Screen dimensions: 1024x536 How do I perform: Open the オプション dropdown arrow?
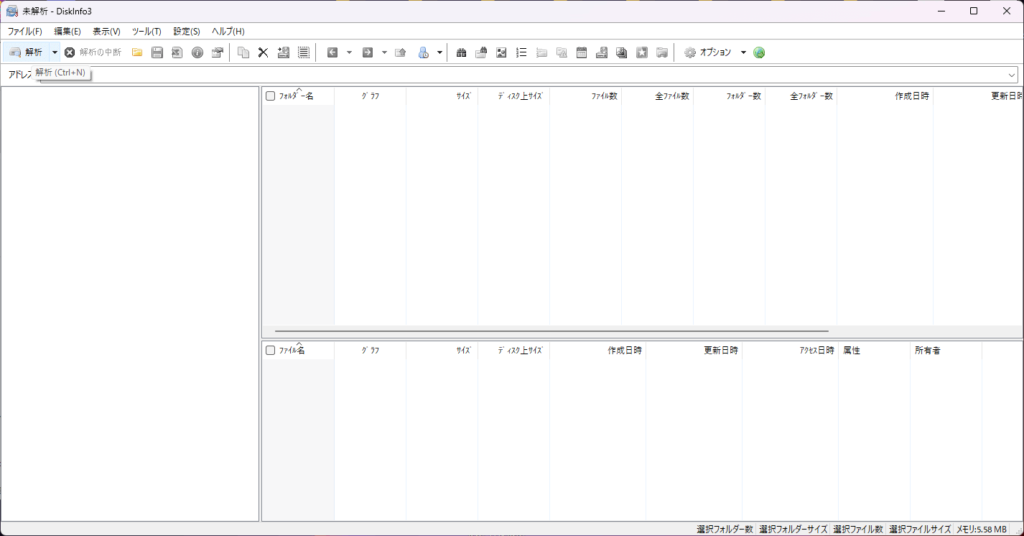coord(743,52)
